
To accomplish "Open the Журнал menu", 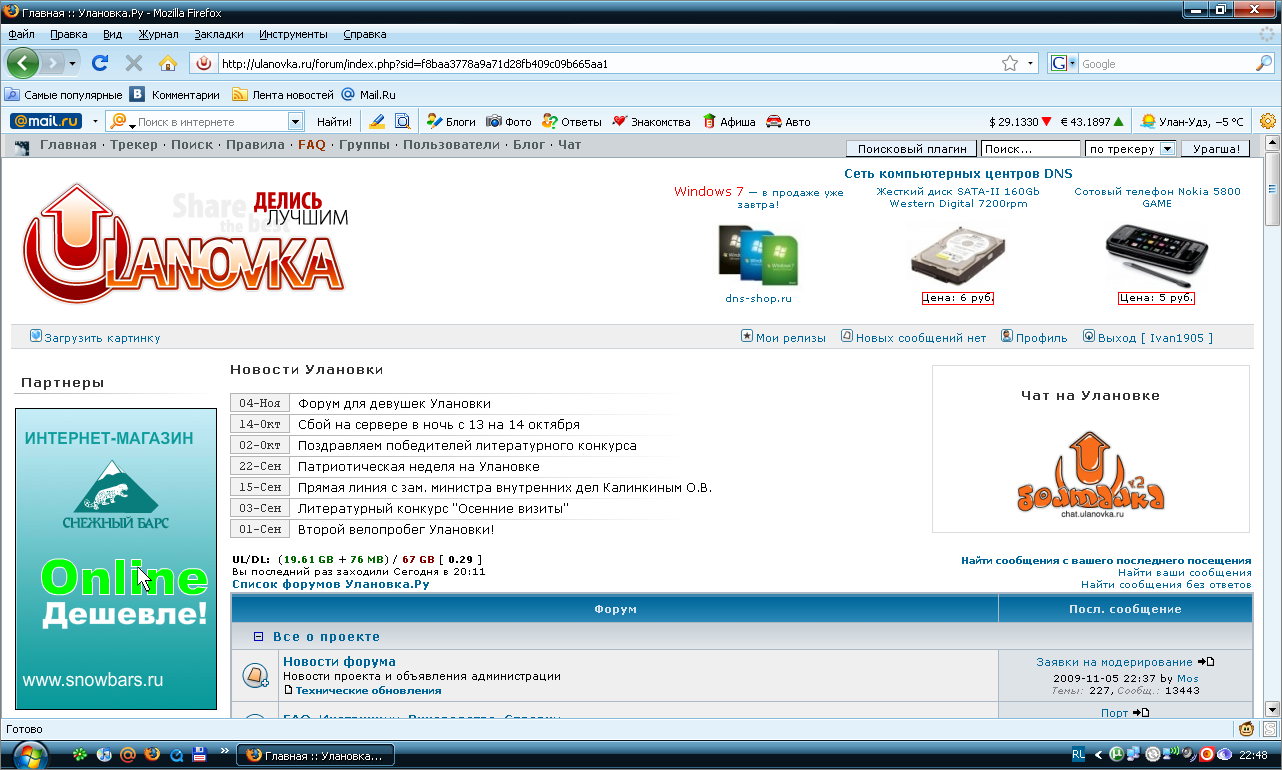I will pyautogui.click(x=158, y=34).
